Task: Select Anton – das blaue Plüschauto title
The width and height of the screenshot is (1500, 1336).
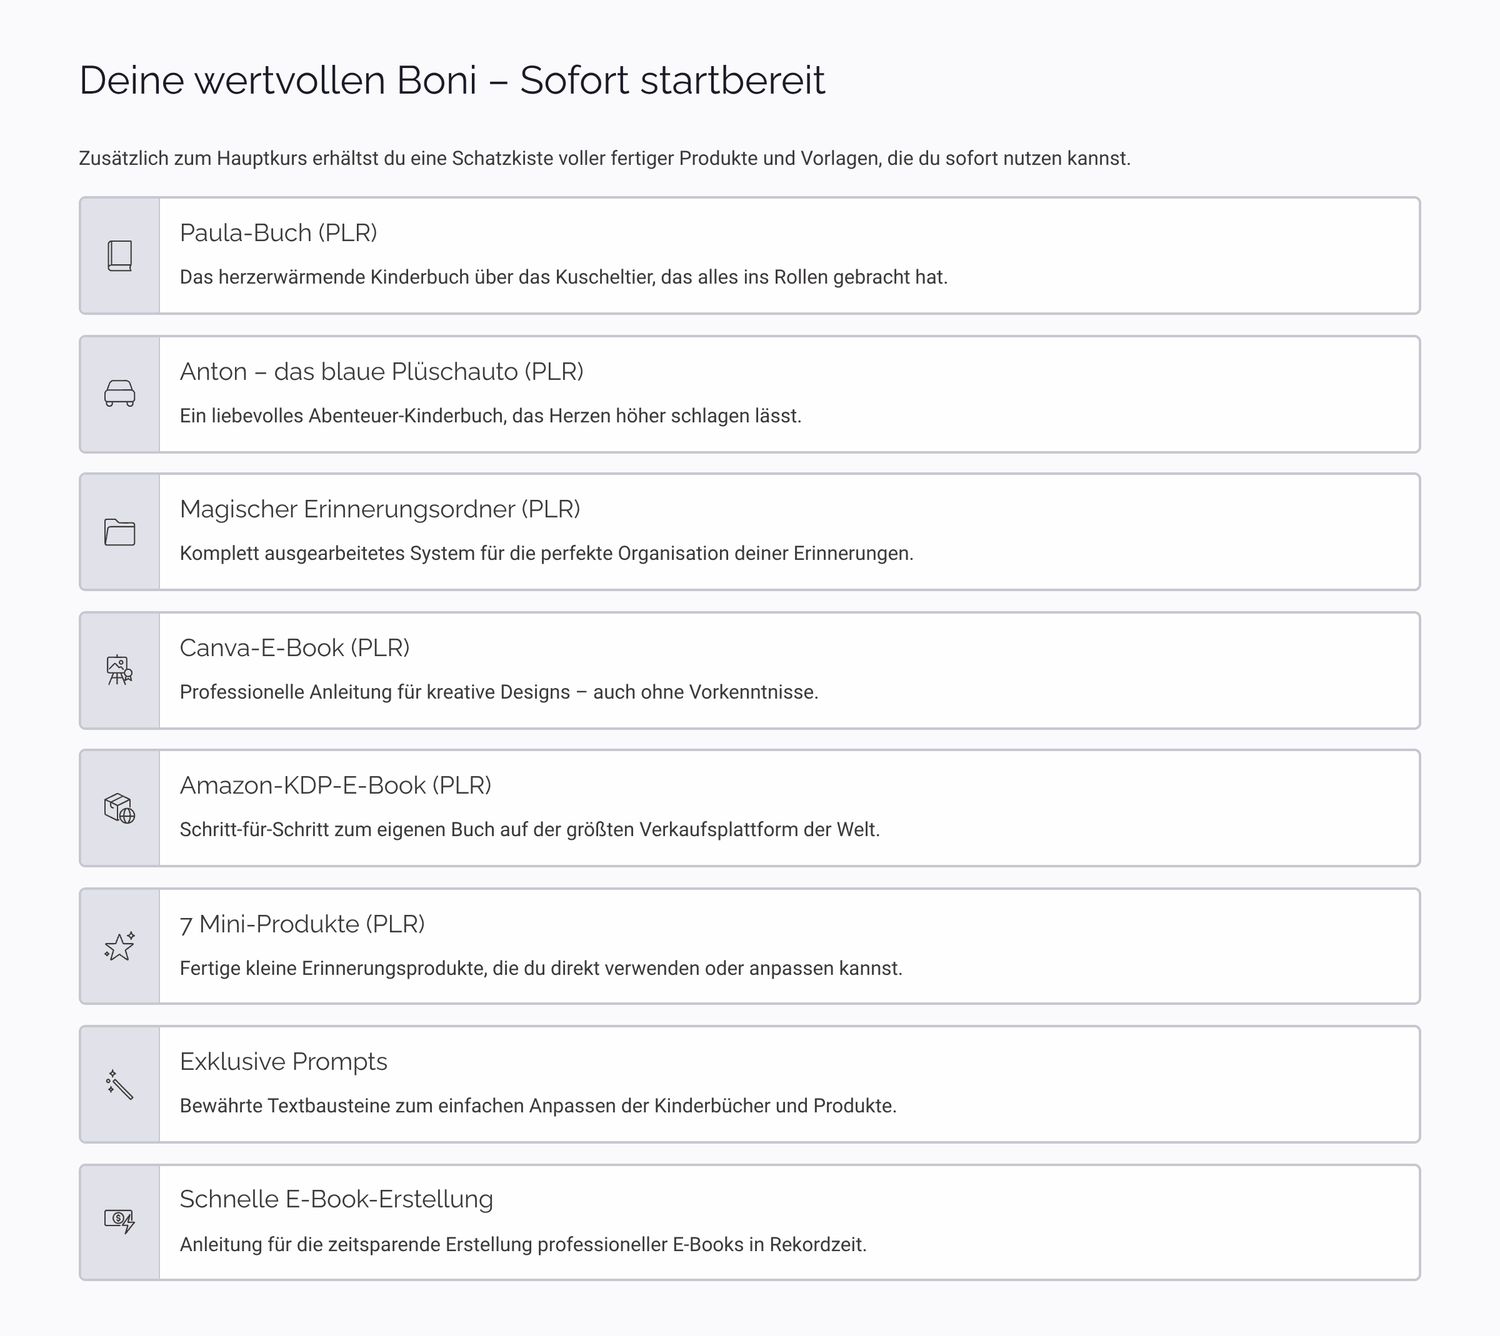Action: (381, 372)
